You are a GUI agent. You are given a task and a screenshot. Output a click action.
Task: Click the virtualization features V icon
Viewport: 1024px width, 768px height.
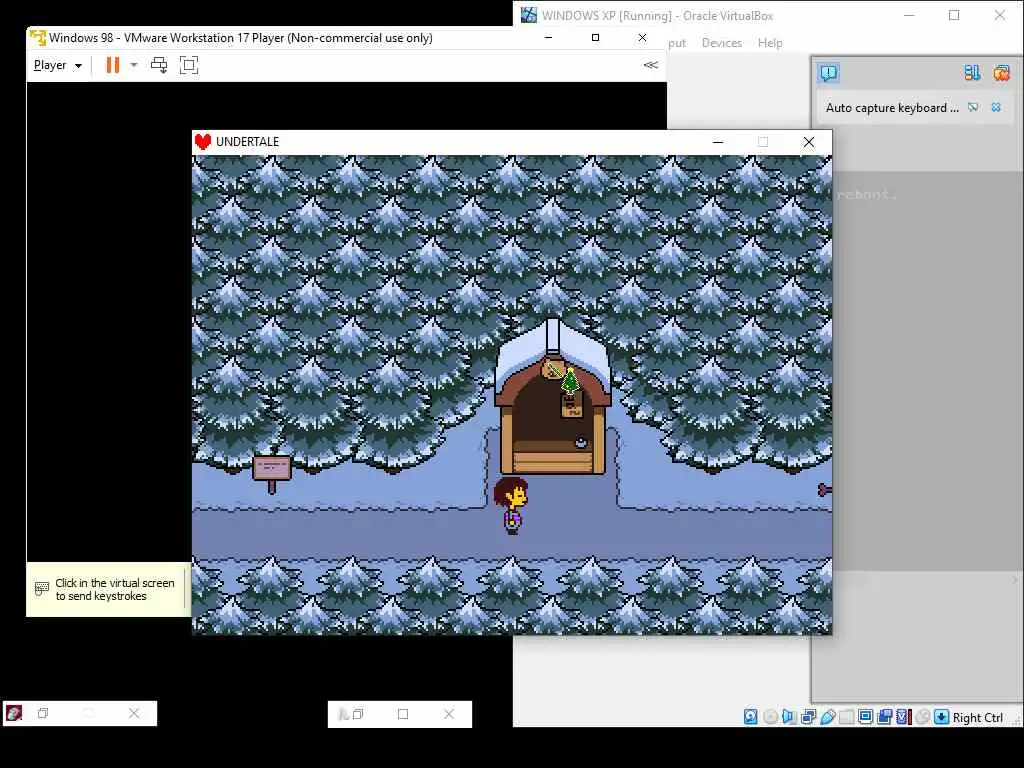[903, 717]
